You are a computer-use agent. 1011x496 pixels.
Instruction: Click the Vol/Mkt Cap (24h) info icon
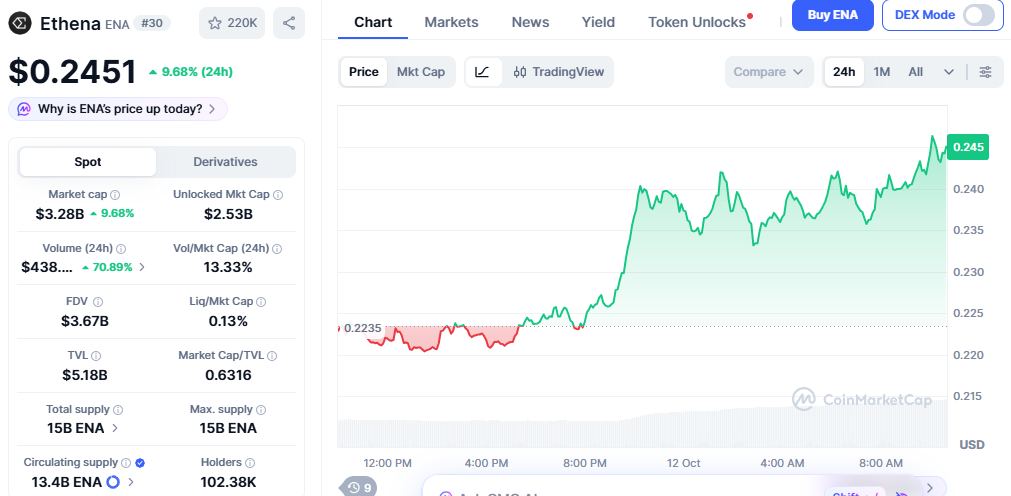click(x=277, y=248)
